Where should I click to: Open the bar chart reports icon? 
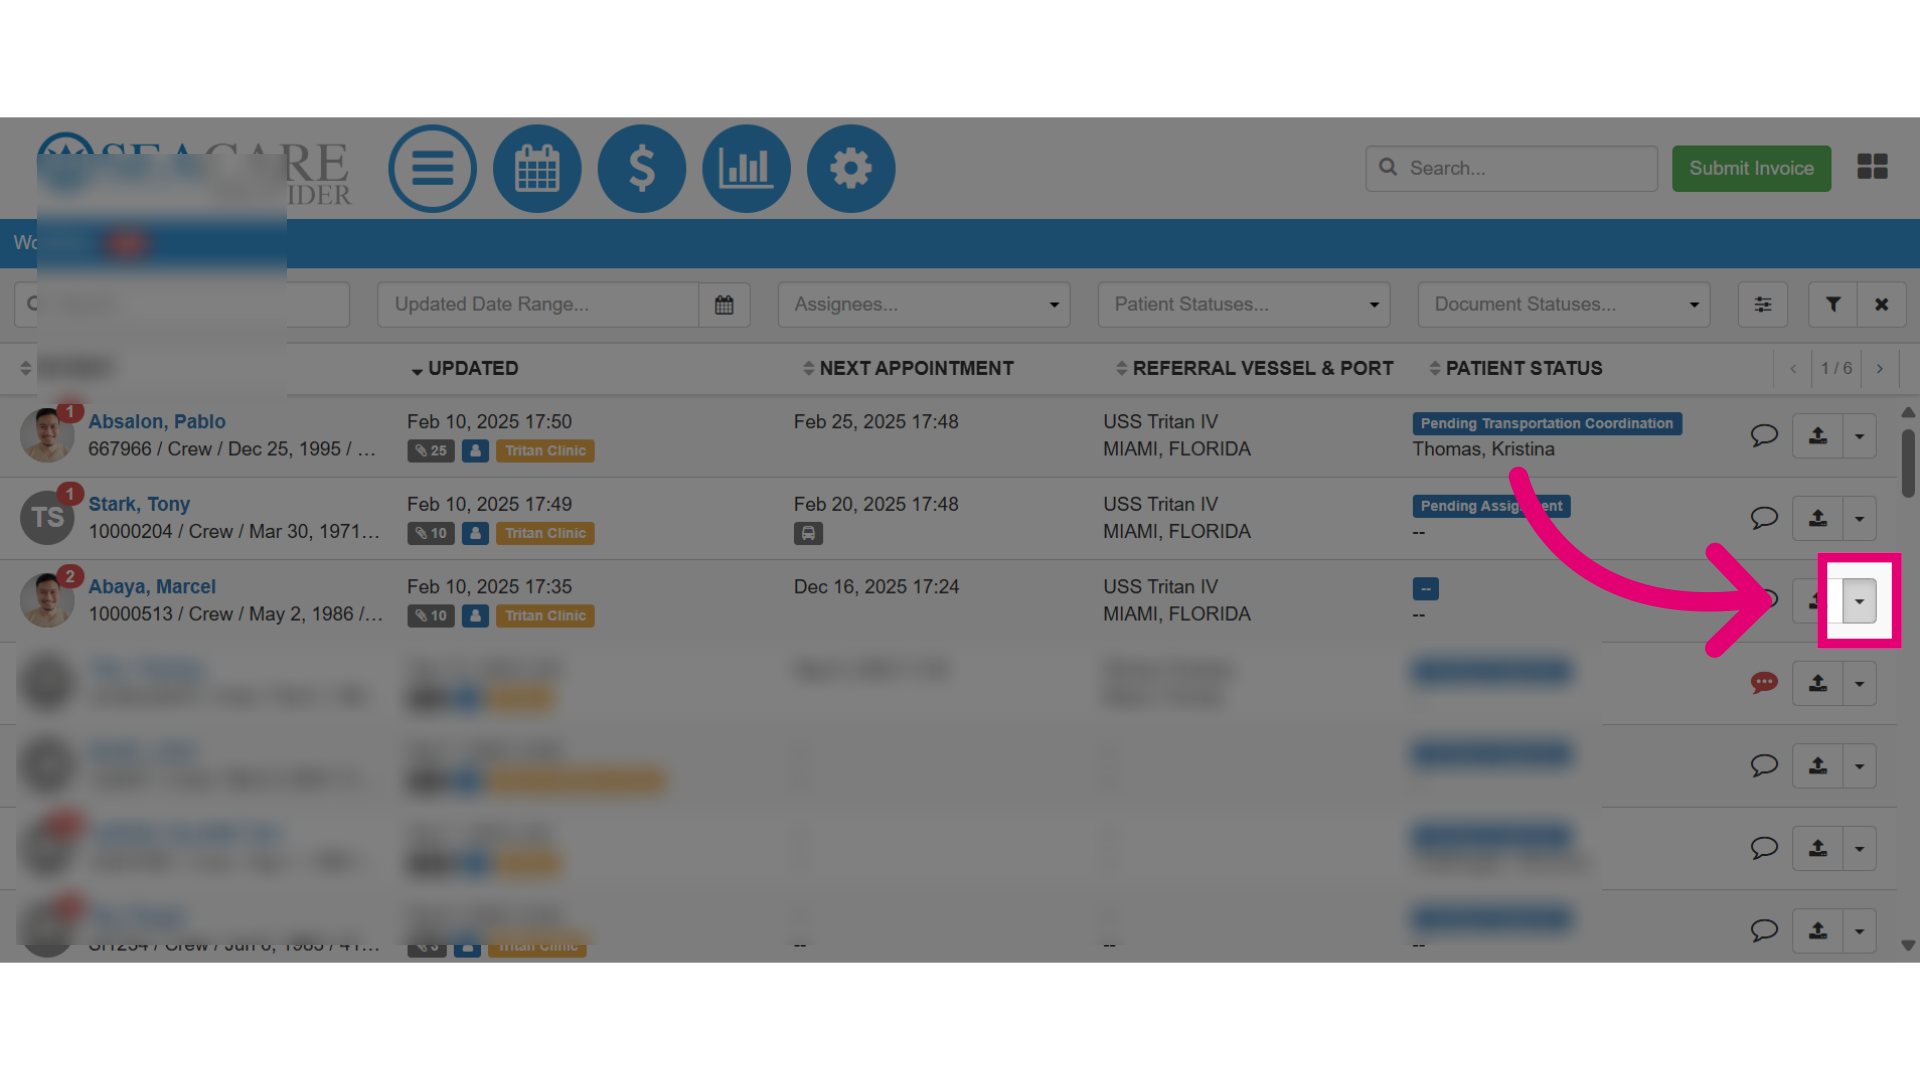click(746, 168)
